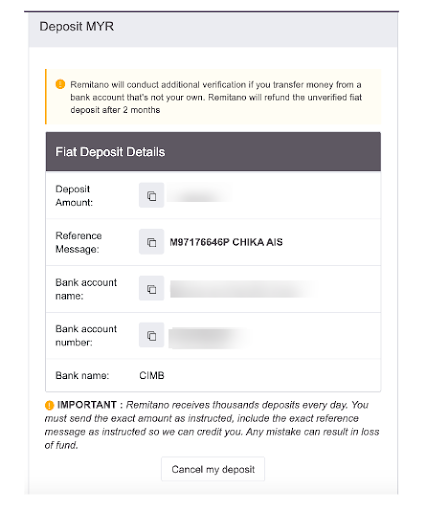
Task: Click the CIMB bank name value
Action: point(152,375)
